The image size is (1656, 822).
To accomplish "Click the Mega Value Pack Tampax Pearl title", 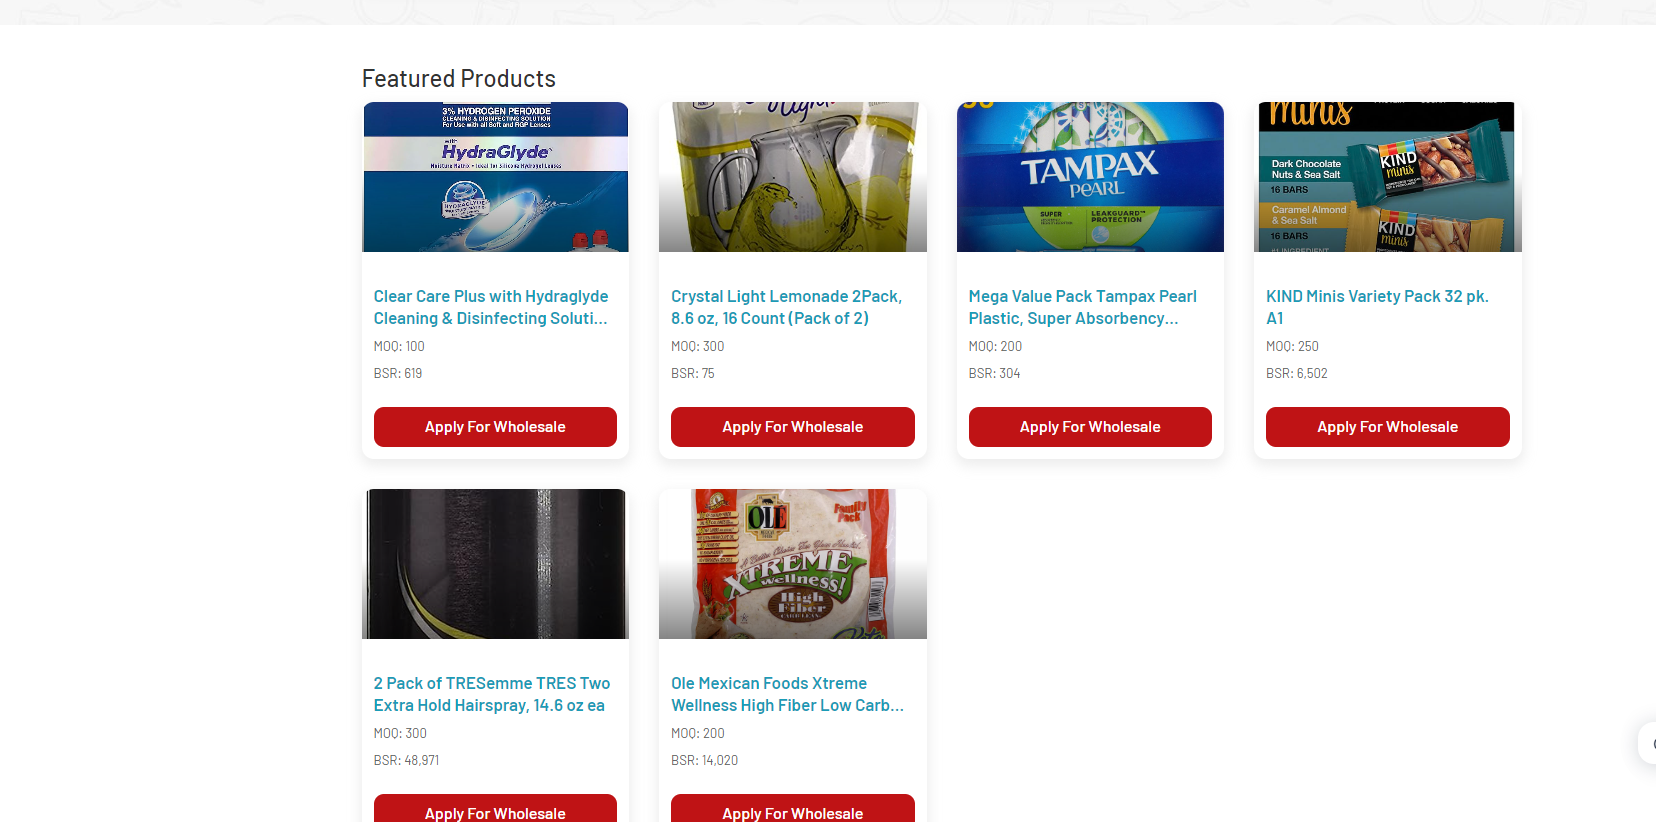I will pyautogui.click(x=1083, y=307).
